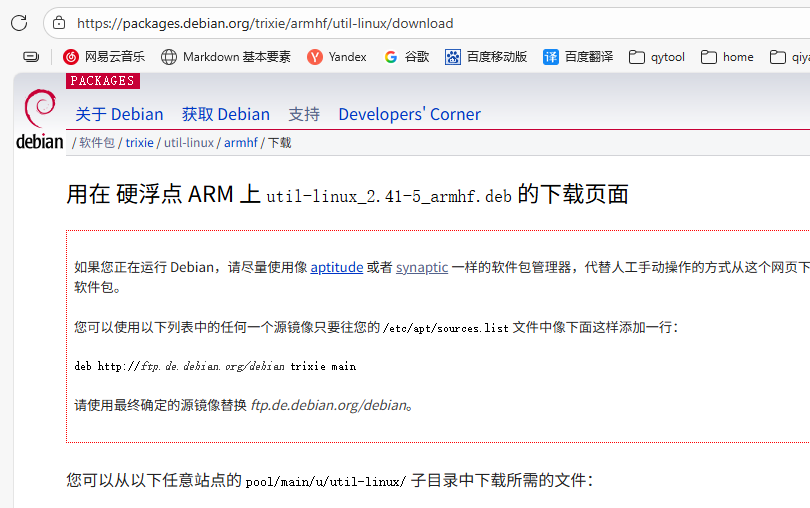Open the 谷歌 Google bookmark
This screenshot has height=508, width=810.
click(407, 57)
